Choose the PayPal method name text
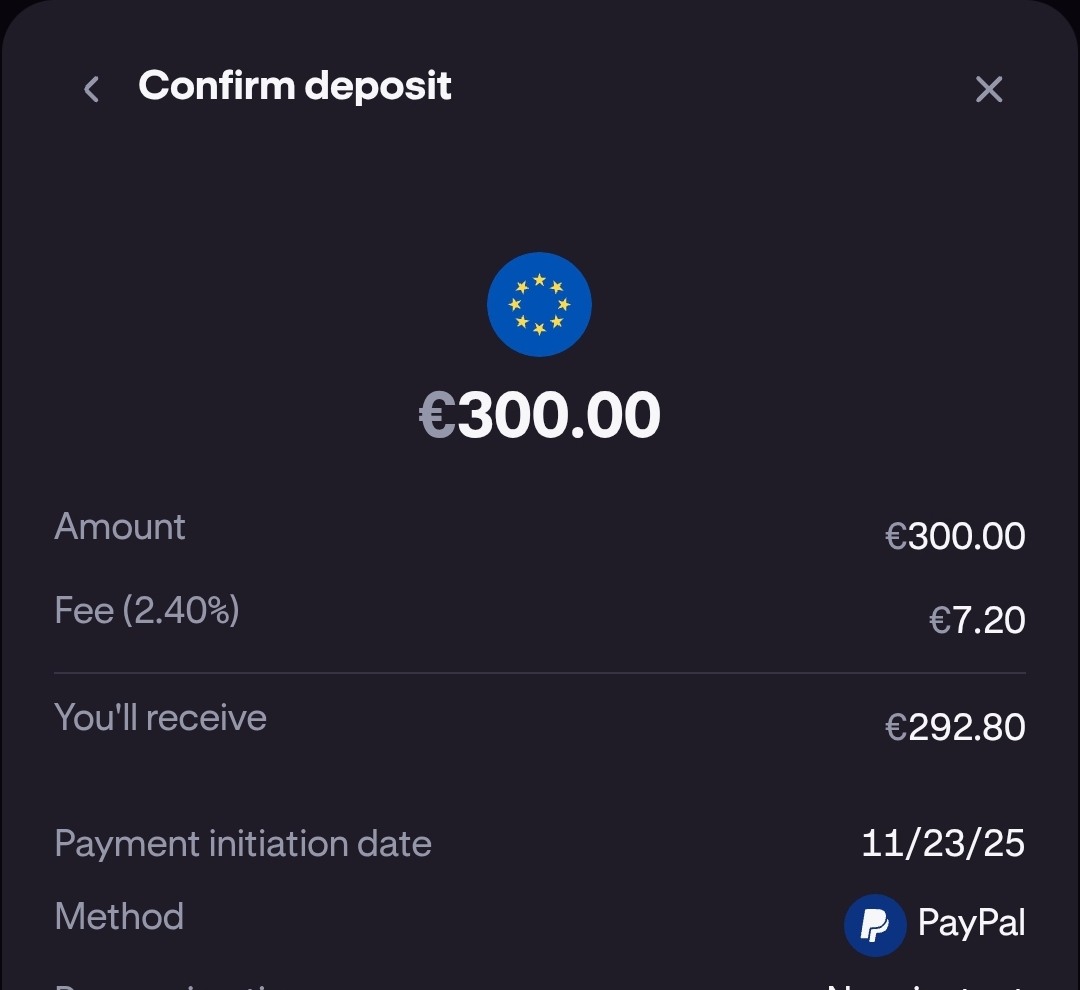The width and height of the screenshot is (1080, 990). 971,923
